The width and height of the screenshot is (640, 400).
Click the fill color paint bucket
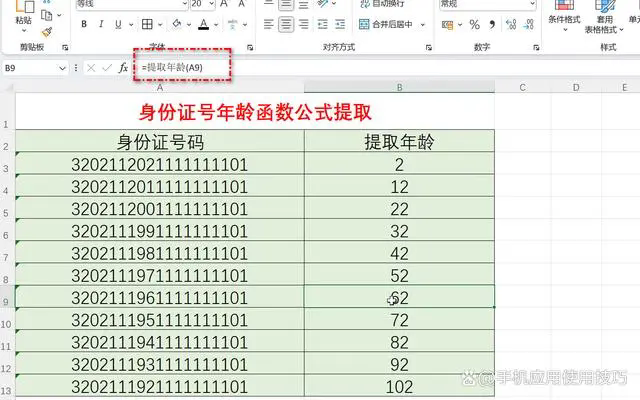pyautogui.click(x=178, y=25)
